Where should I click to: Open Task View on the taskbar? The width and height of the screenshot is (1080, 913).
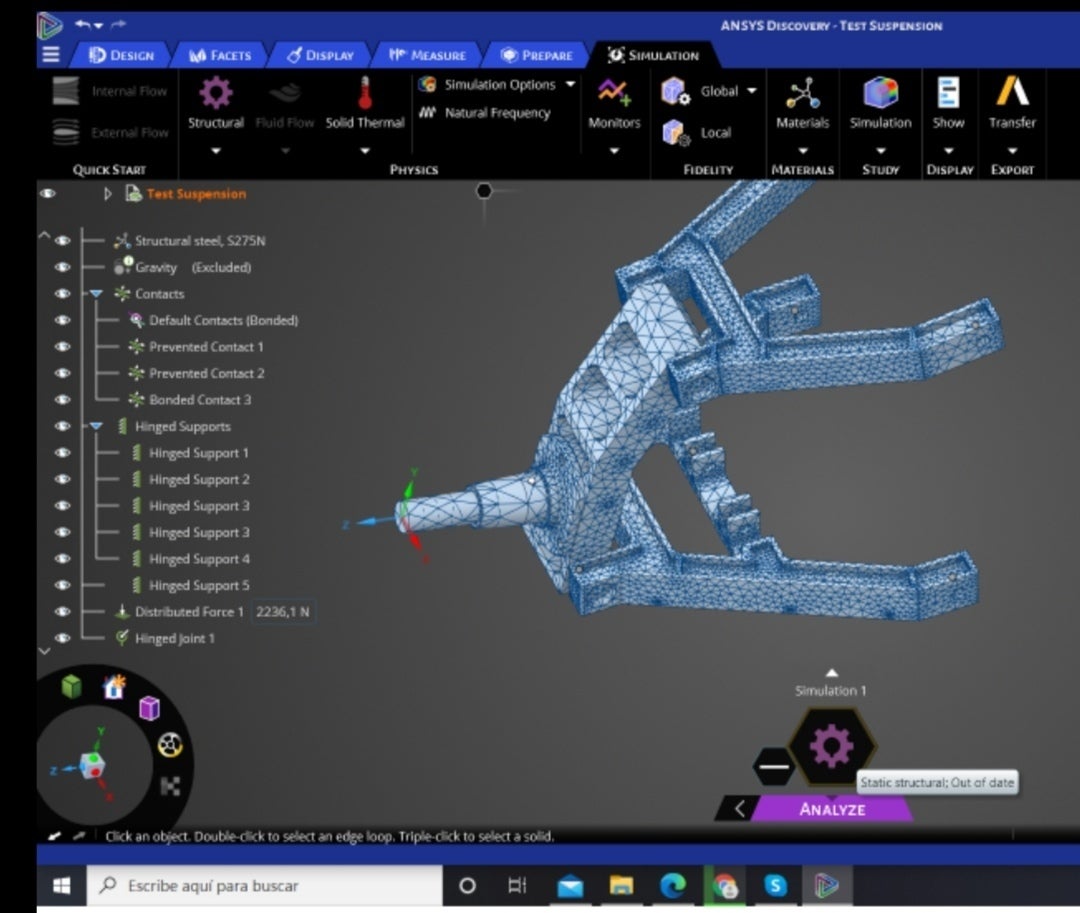coord(517,885)
